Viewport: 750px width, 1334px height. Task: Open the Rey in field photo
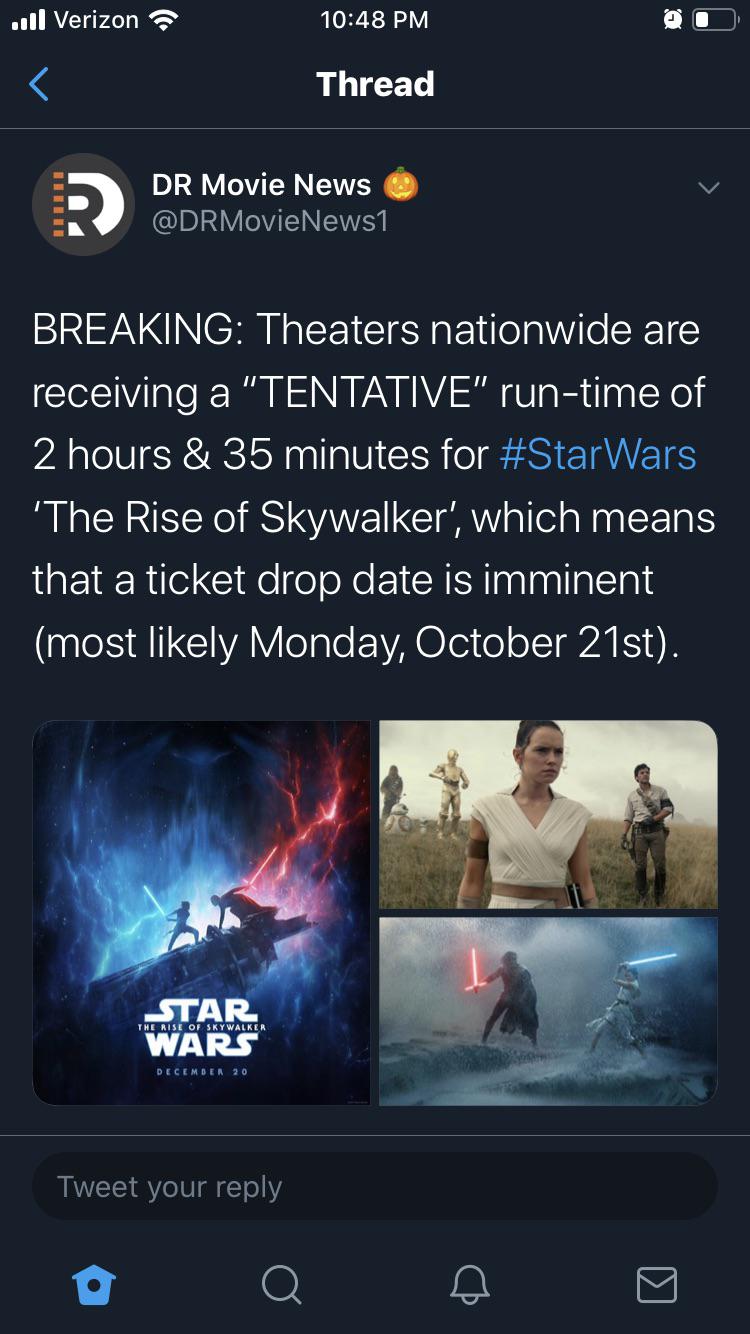pyautogui.click(x=548, y=815)
